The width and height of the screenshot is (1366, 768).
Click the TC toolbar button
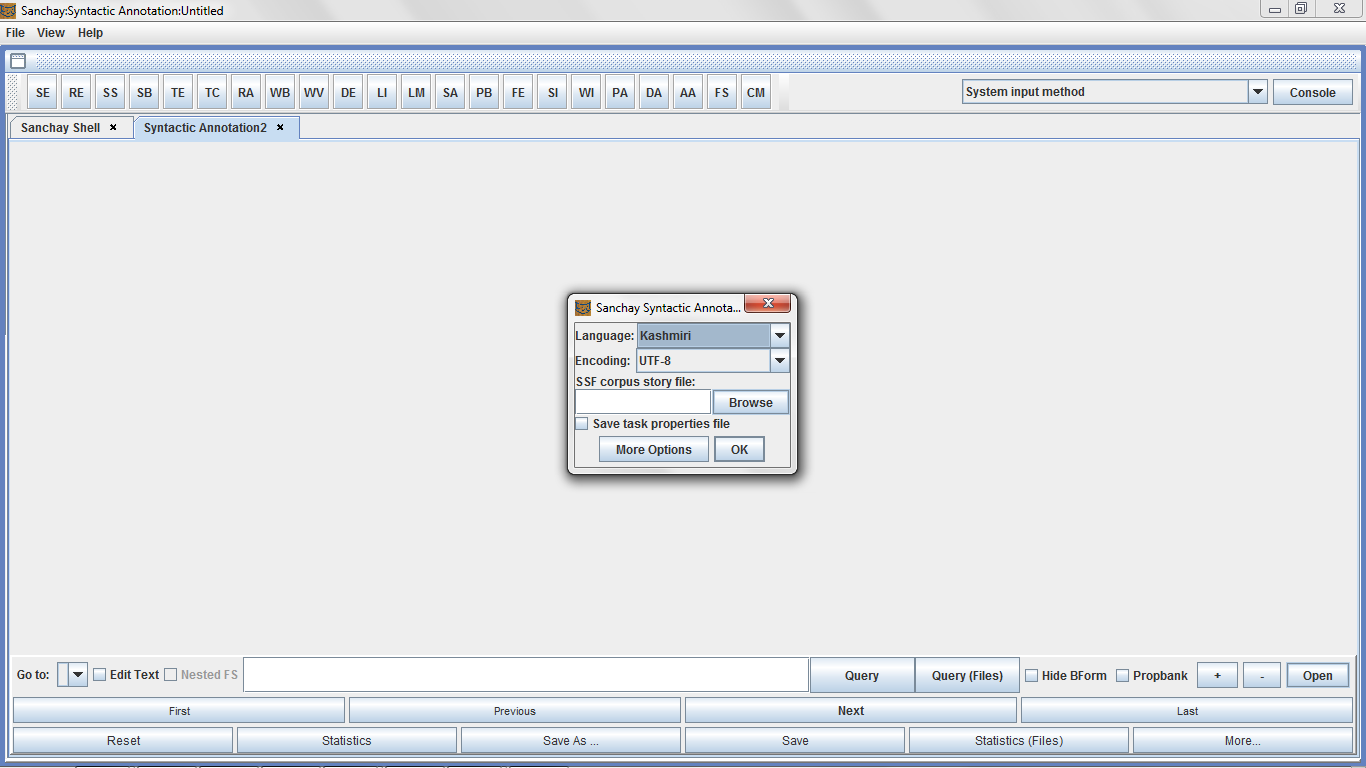213,92
